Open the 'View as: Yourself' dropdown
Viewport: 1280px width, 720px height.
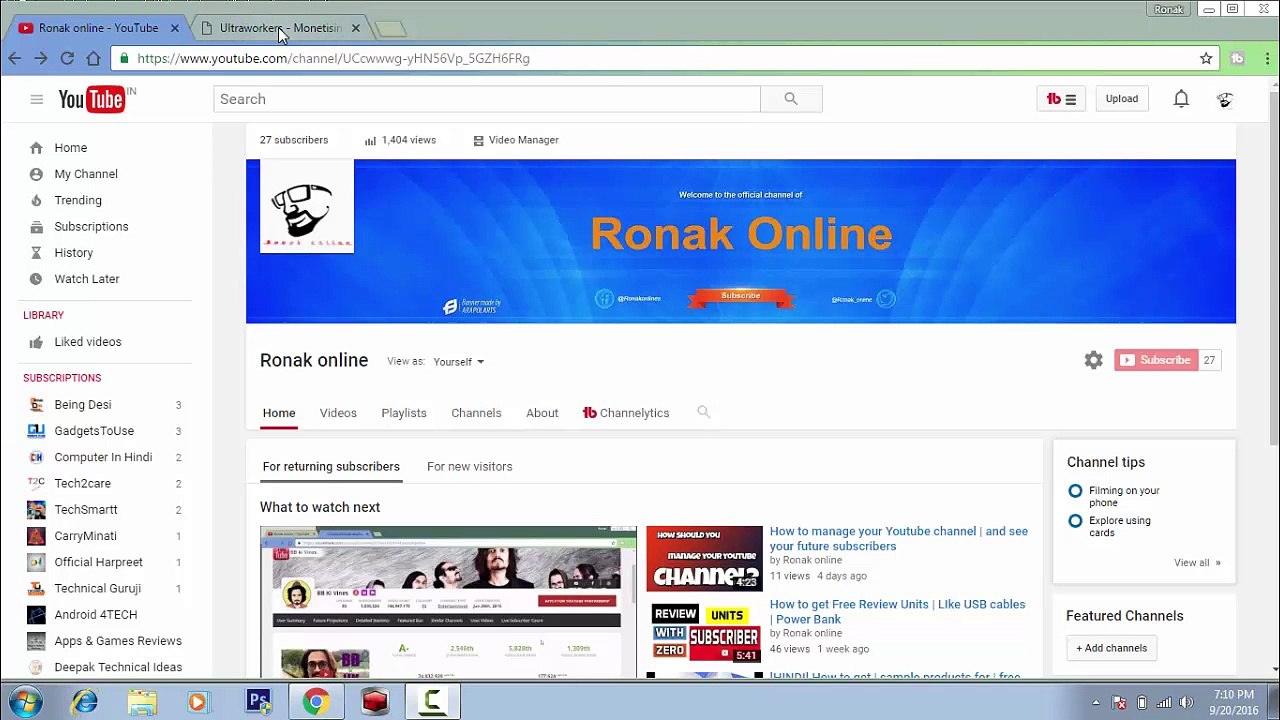(458, 362)
